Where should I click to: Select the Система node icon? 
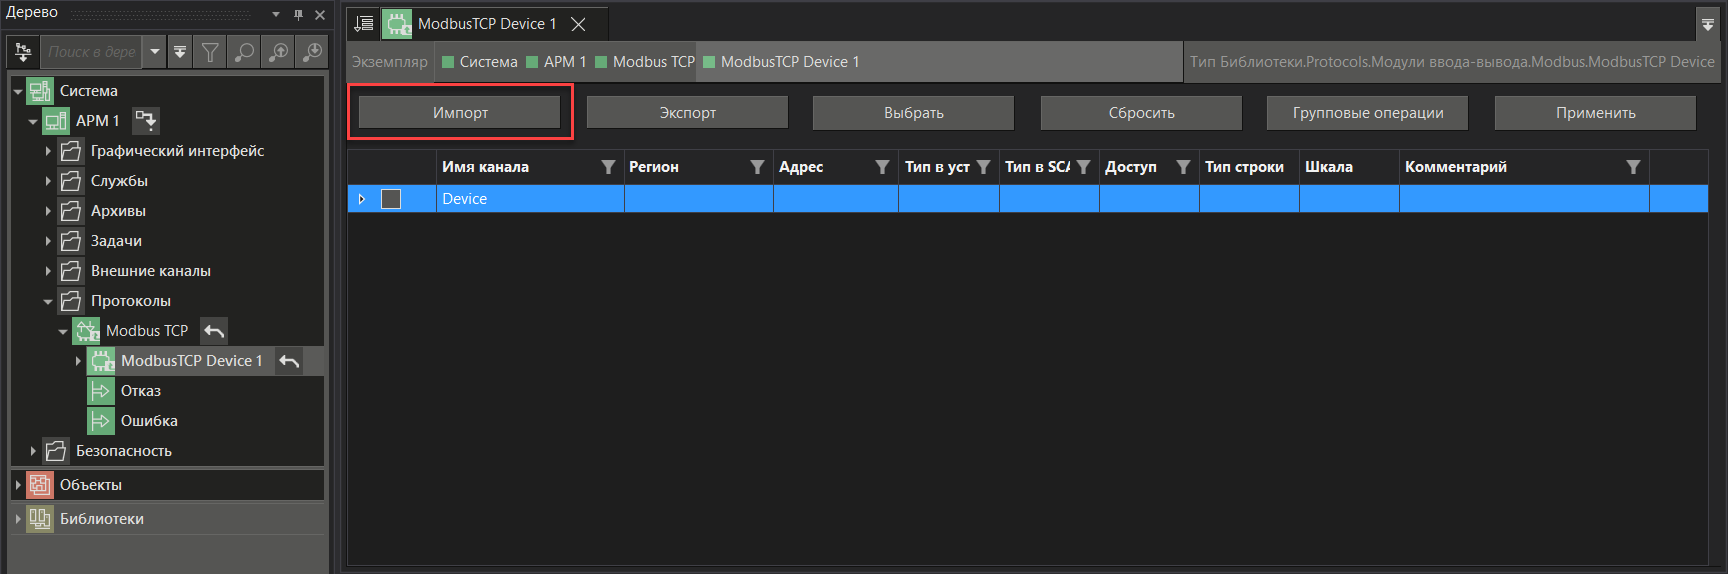(x=40, y=91)
